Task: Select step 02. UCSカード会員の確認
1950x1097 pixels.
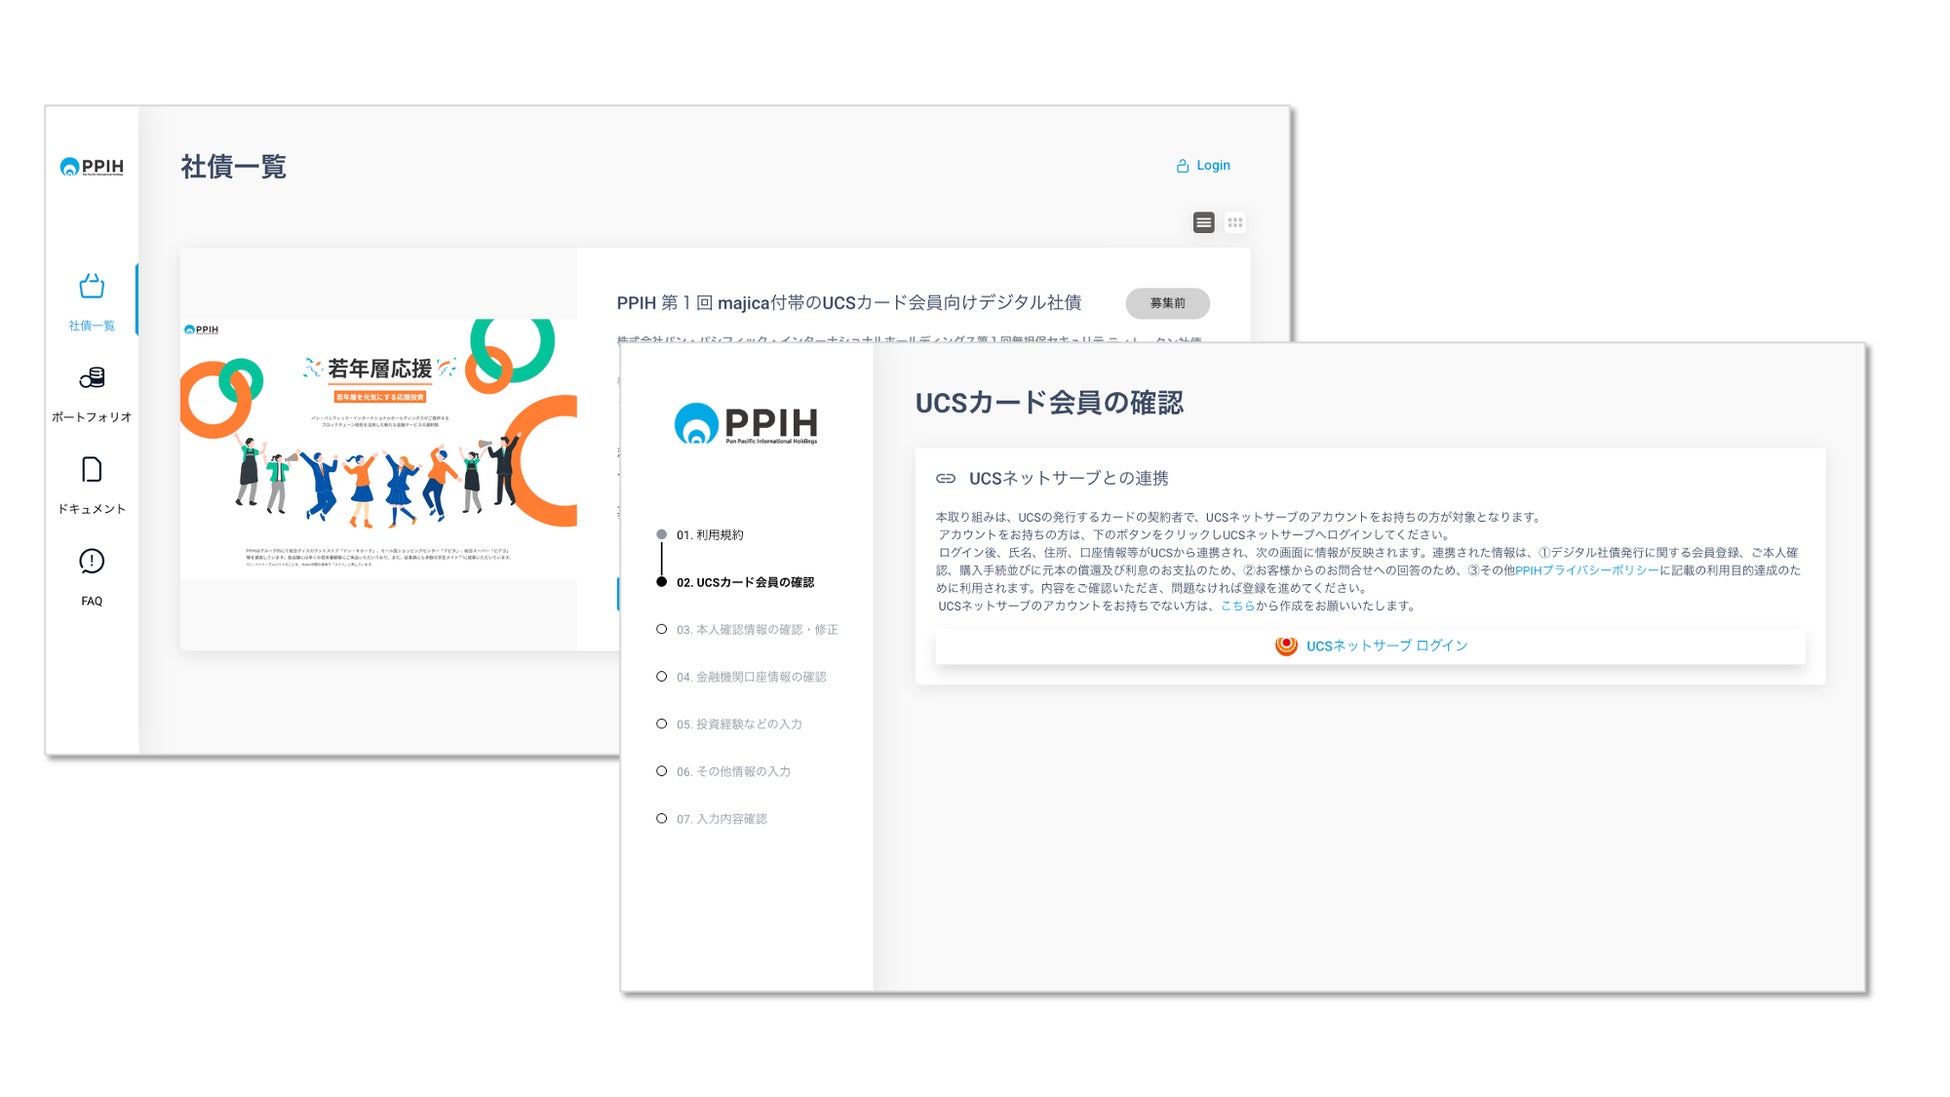Action: click(744, 582)
